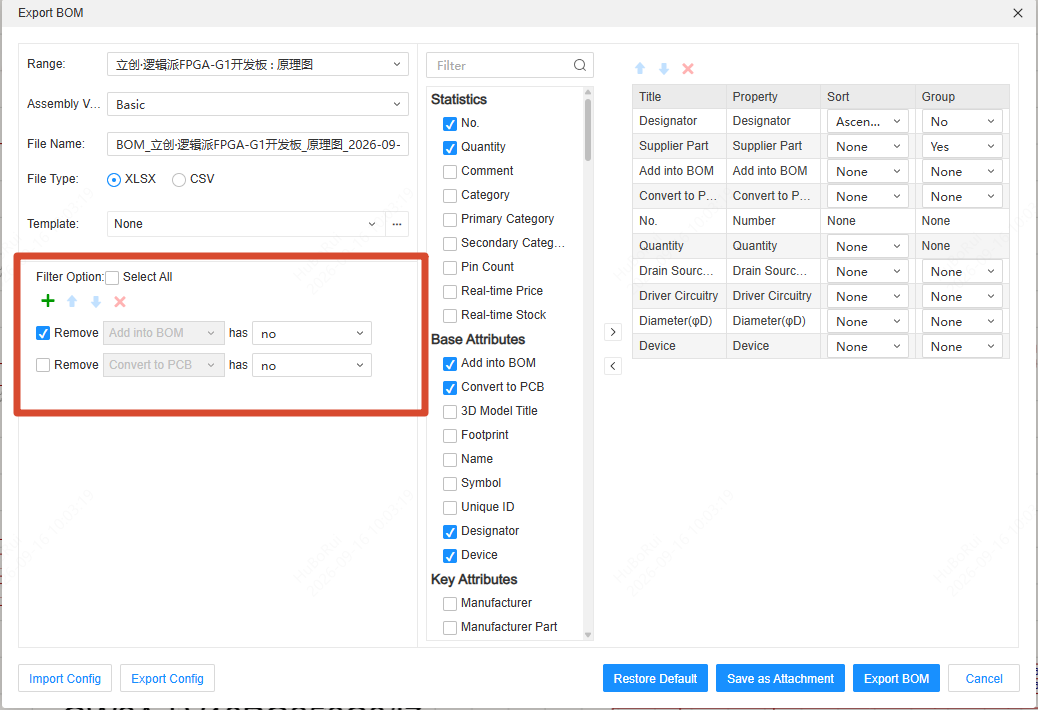Select the Diameter(φD) row title cell
This screenshot has width=1038, height=710.
pos(679,321)
